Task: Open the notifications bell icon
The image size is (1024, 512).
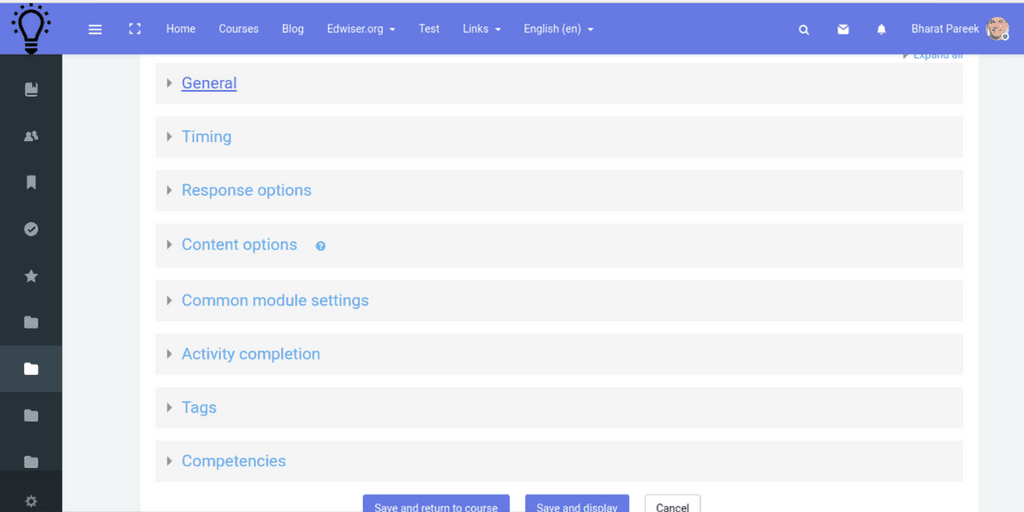Action: coord(882,29)
